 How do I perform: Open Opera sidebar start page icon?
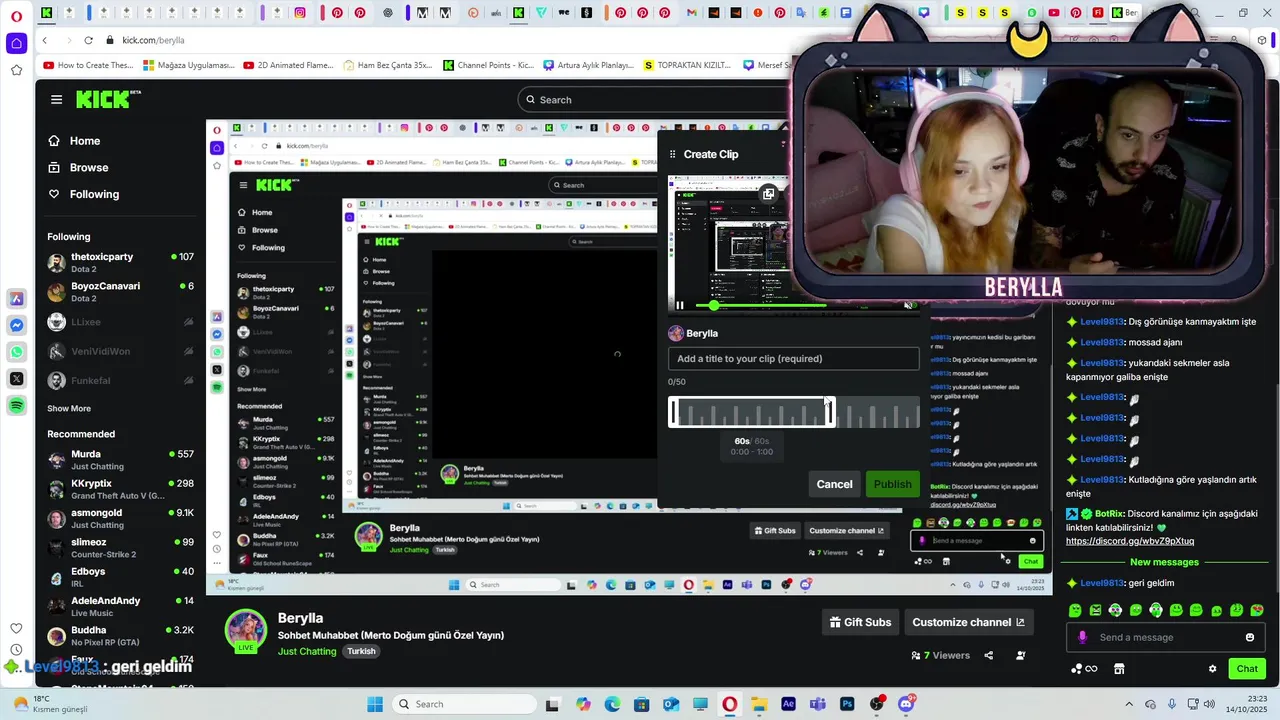16,43
